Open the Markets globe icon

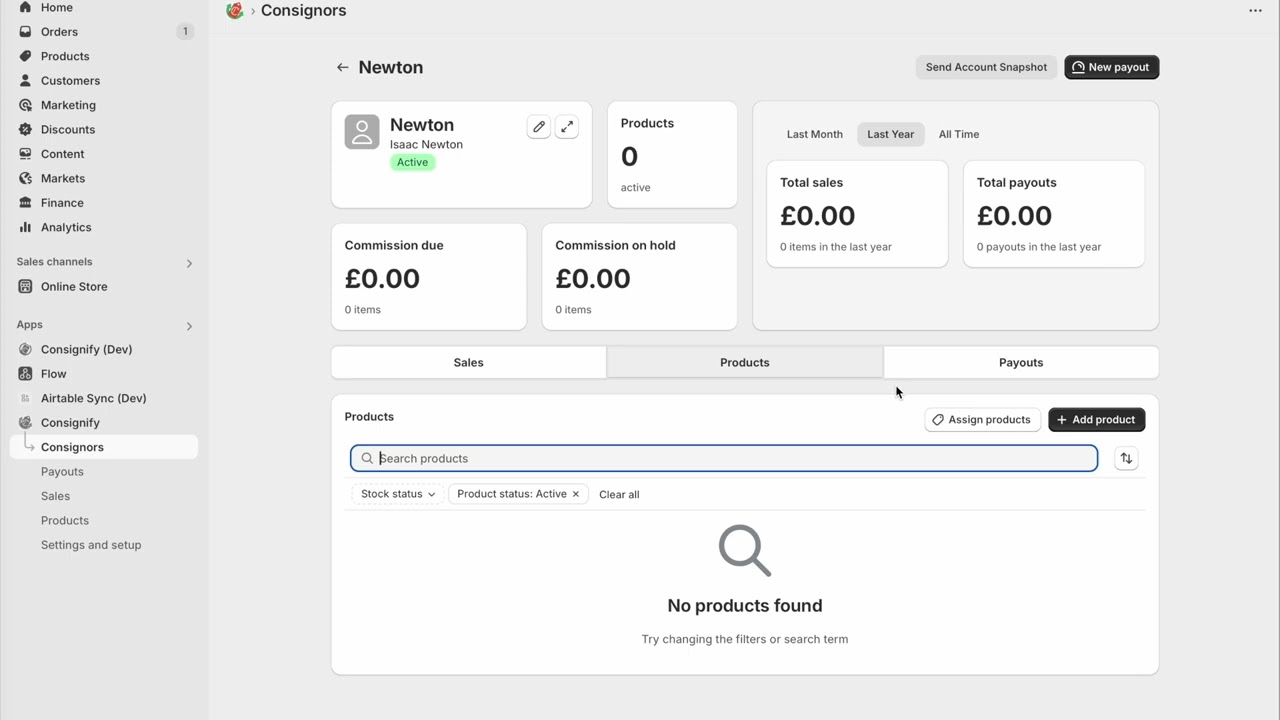click(x=25, y=178)
